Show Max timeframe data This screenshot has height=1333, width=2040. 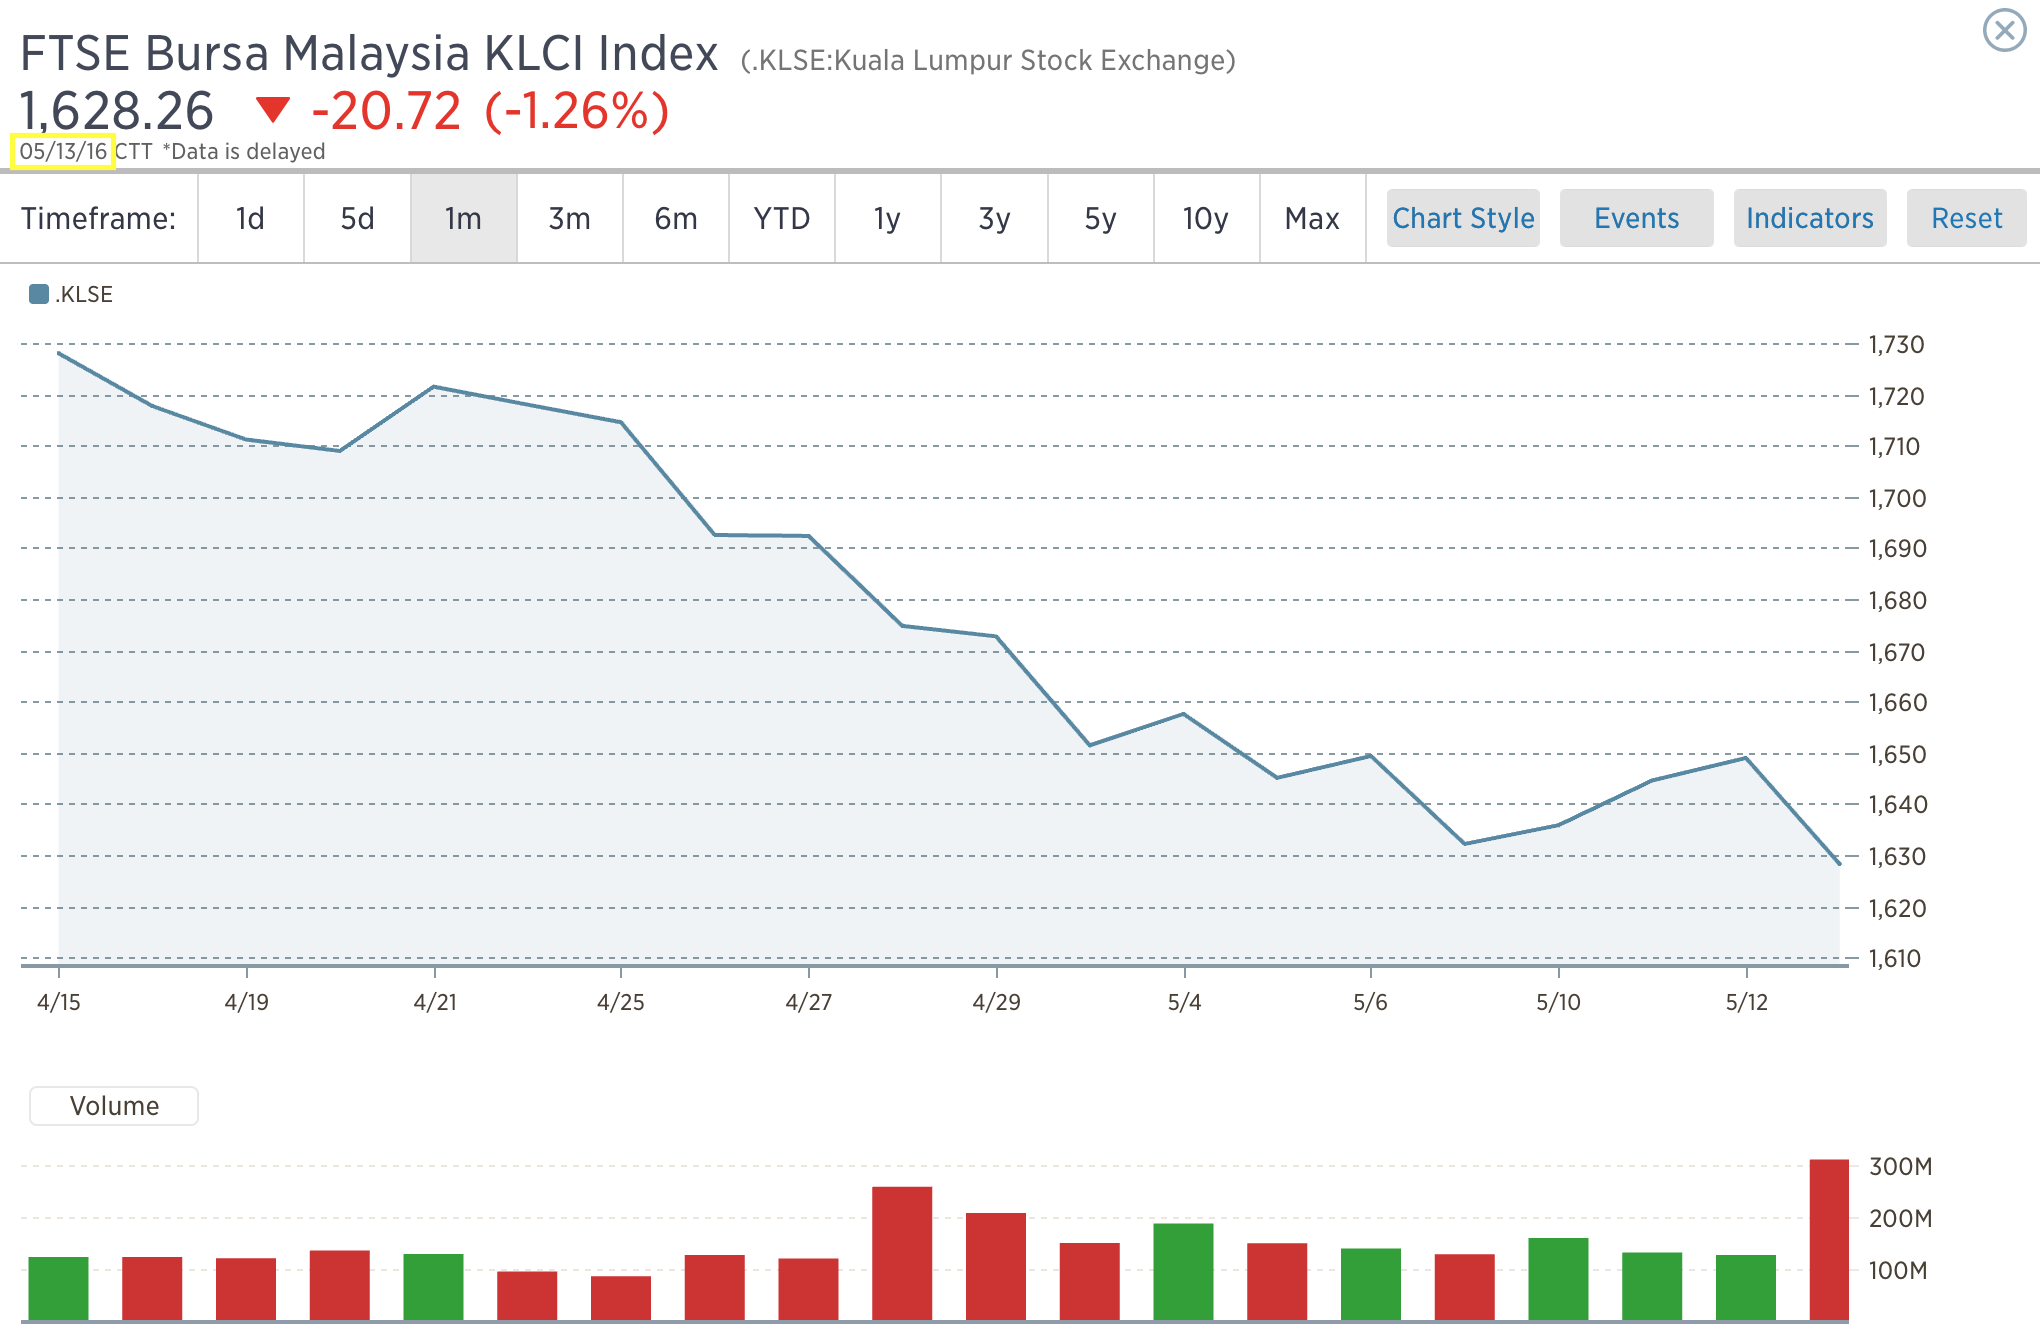click(1312, 218)
